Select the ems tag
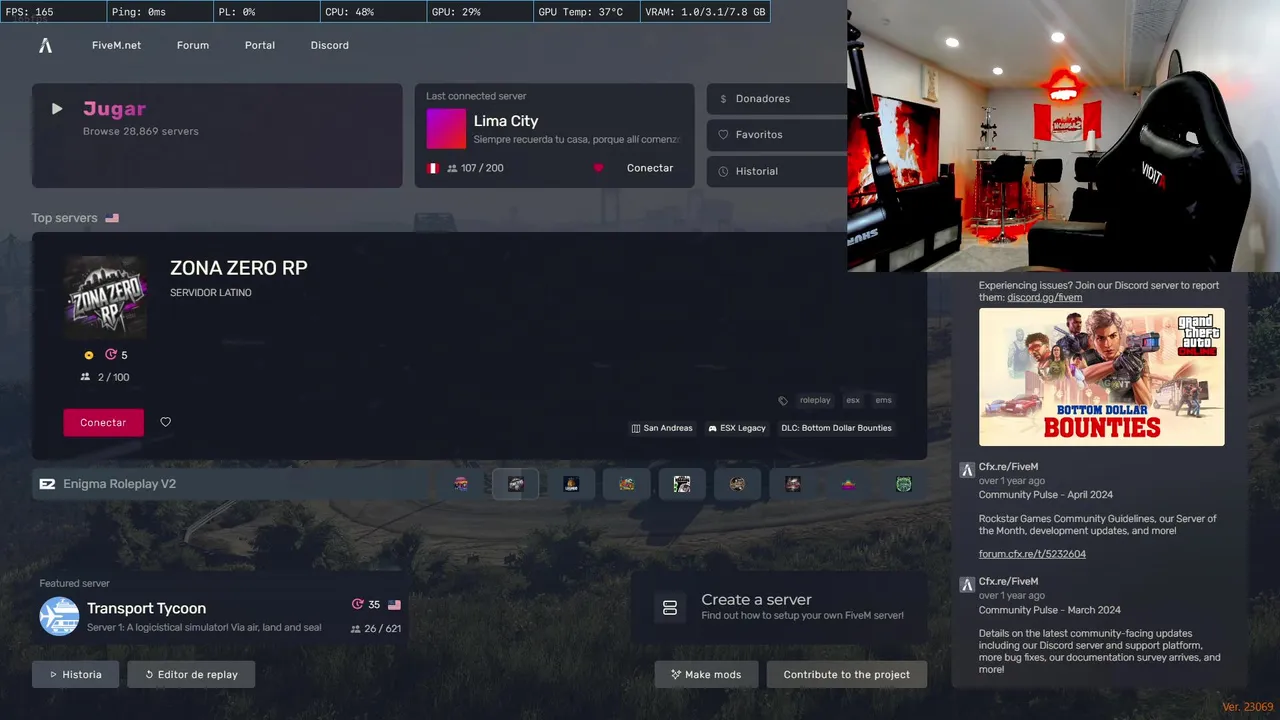The image size is (1280, 720). point(883,400)
